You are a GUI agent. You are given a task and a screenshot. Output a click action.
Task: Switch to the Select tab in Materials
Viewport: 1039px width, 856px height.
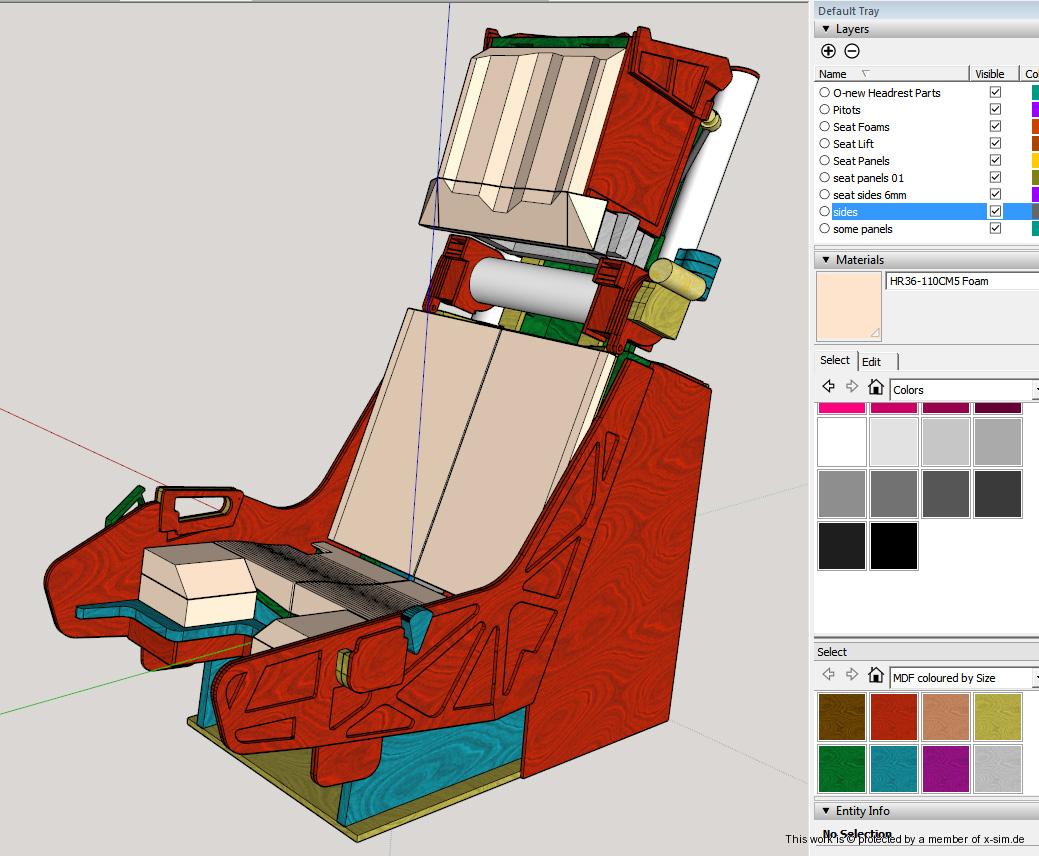pyautogui.click(x=834, y=360)
